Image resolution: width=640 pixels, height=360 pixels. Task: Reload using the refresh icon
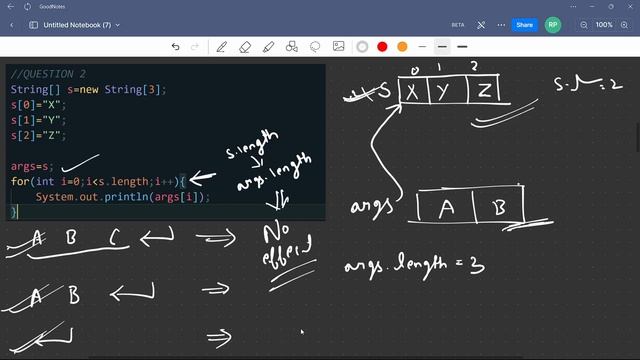pyautogui.click(x=27, y=7)
